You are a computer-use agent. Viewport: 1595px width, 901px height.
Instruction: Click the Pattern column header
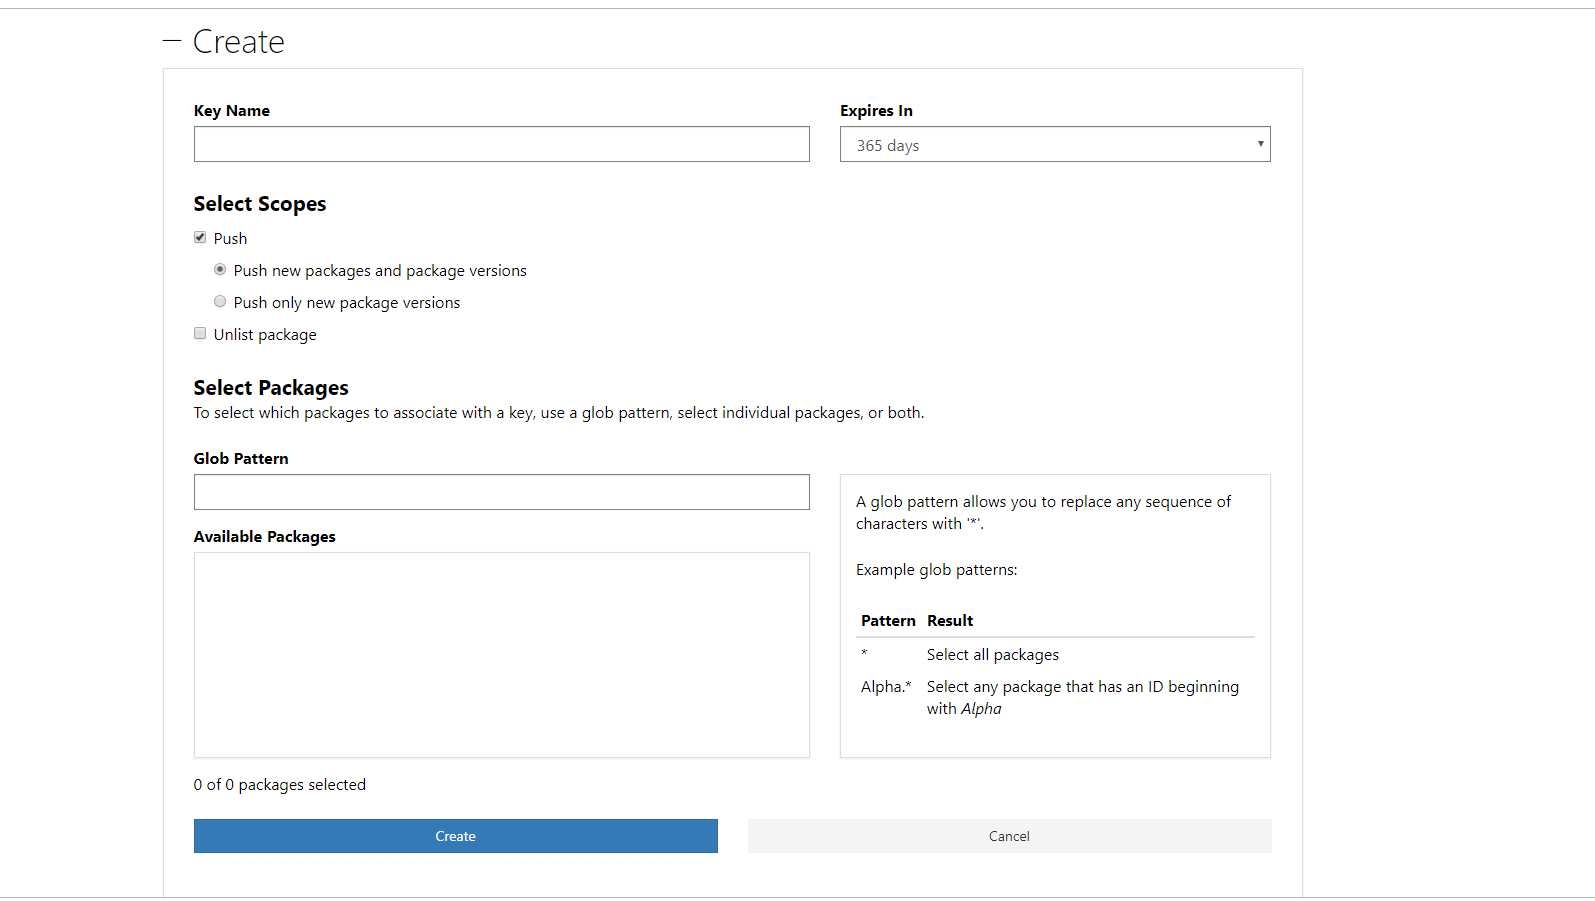tap(888, 620)
